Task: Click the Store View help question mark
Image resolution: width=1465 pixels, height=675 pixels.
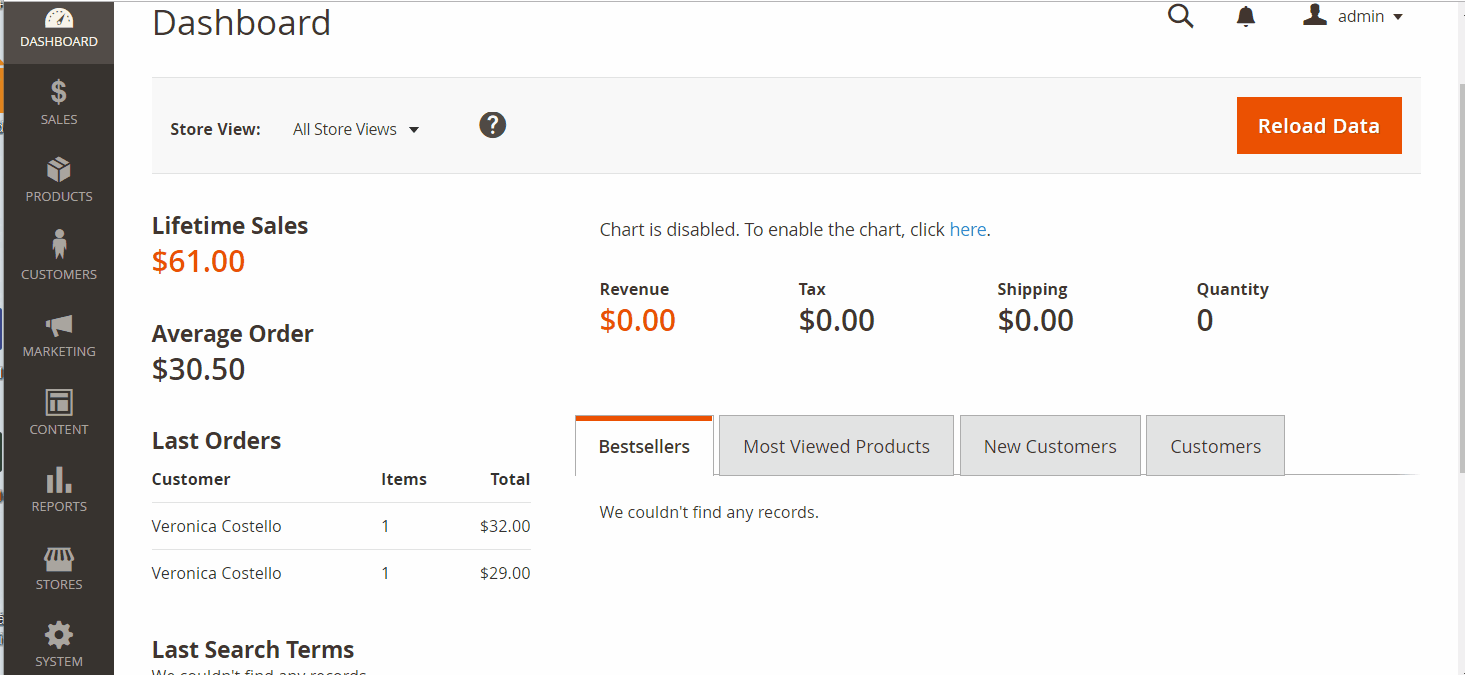Action: tap(492, 125)
